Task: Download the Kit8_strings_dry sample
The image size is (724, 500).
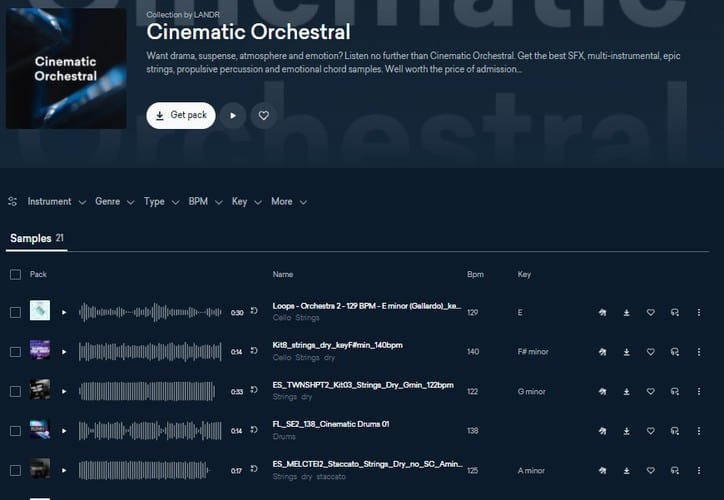Action: tap(627, 352)
